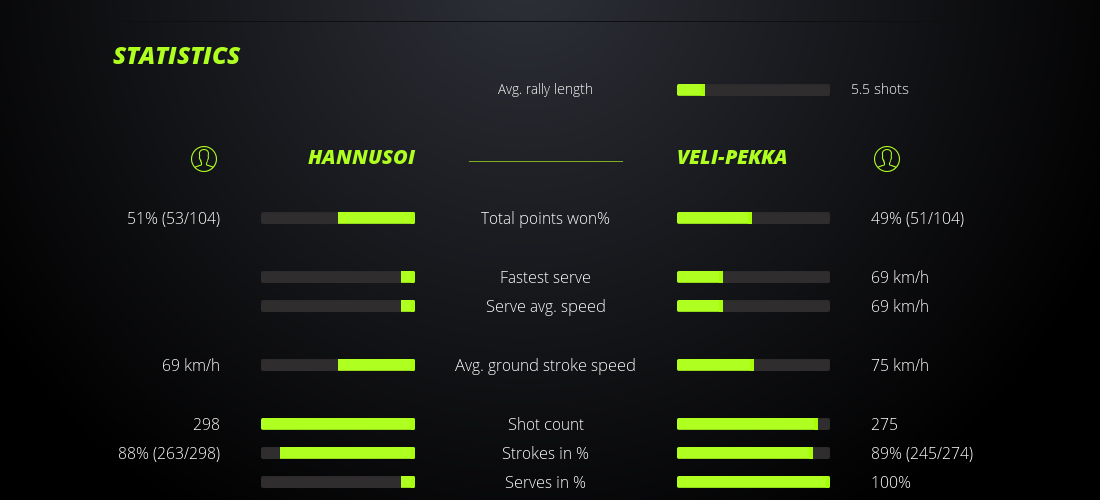This screenshot has height=500, width=1100.
Task: Open the HANNUSOI player name
Action: coord(361,158)
